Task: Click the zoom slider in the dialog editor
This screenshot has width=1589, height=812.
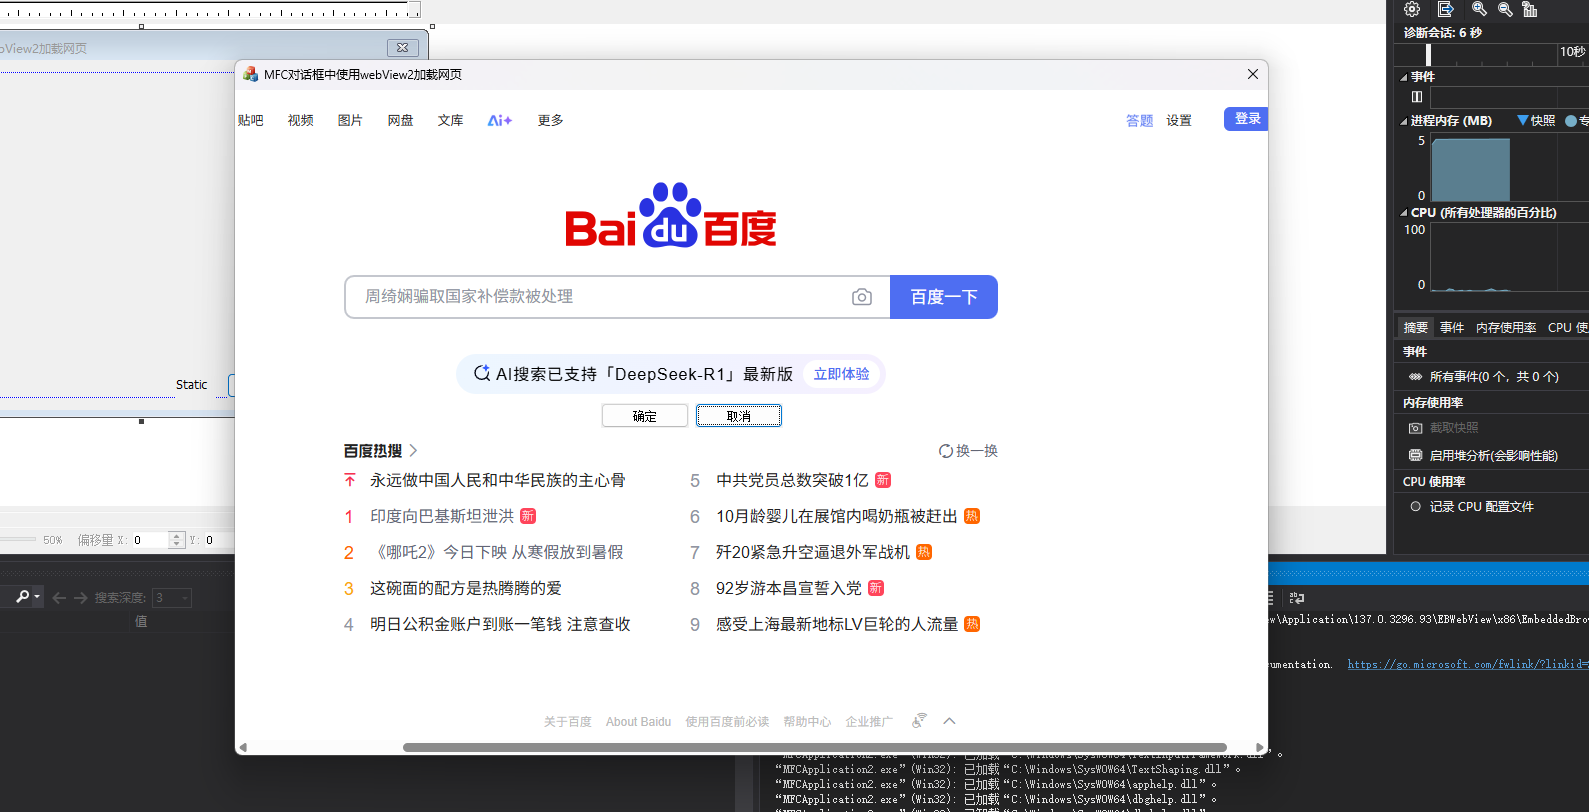Action: pyautogui.click(x=18, y=540)
